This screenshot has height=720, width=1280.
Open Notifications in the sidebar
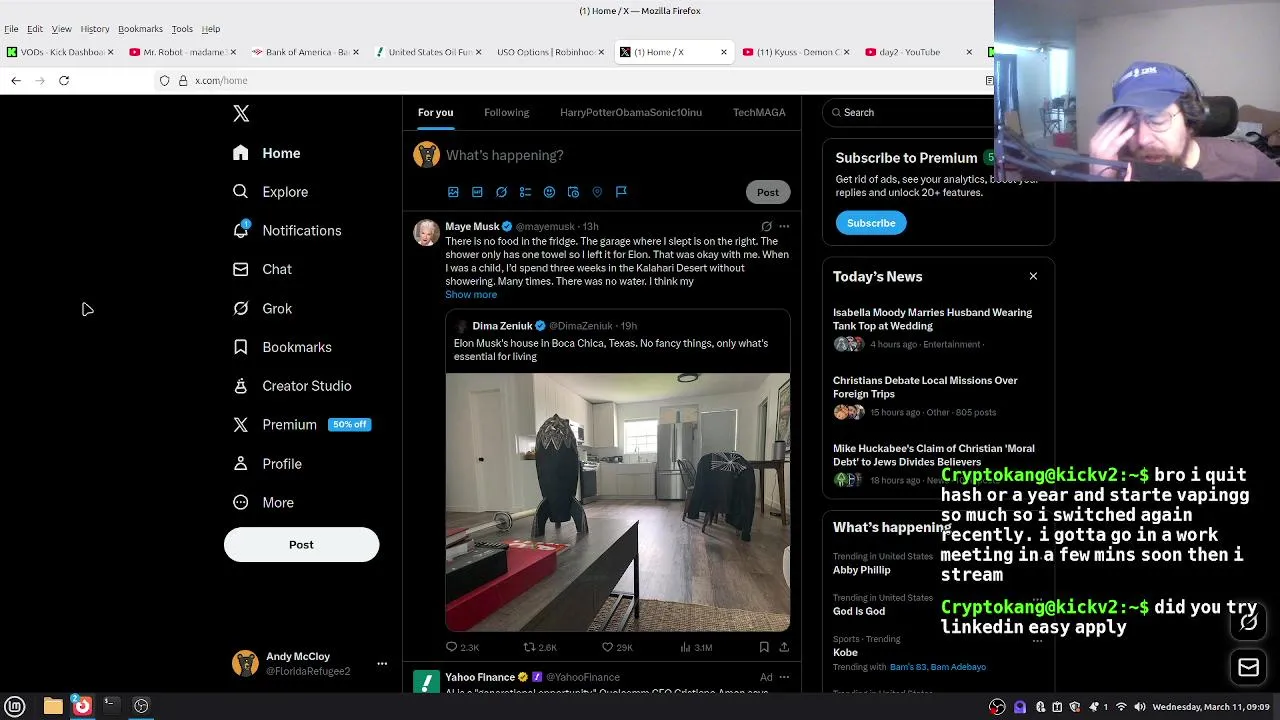[287, 231]
